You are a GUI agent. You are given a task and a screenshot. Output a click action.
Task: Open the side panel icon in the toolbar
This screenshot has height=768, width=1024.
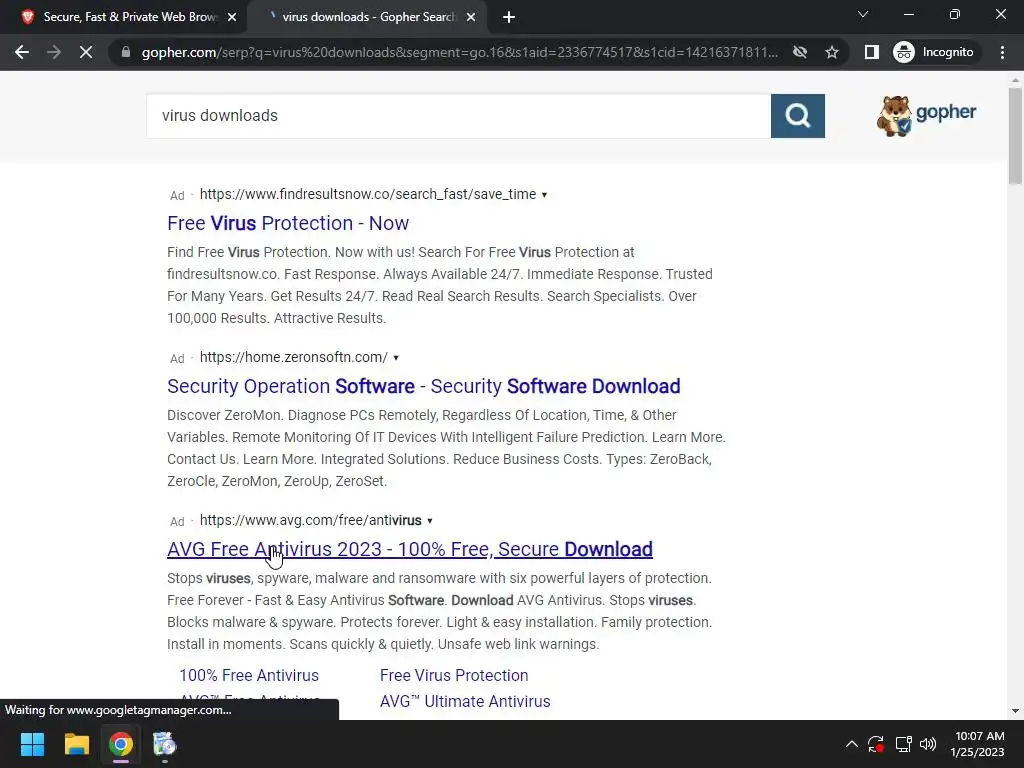tap(872, 52)
